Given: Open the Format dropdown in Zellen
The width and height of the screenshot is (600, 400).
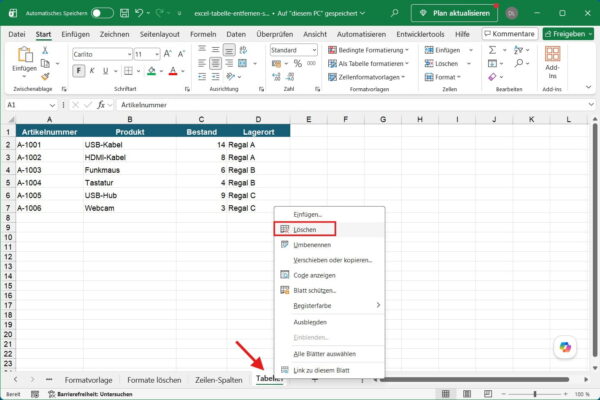Looking at the screenshot, I should point(443,77).
